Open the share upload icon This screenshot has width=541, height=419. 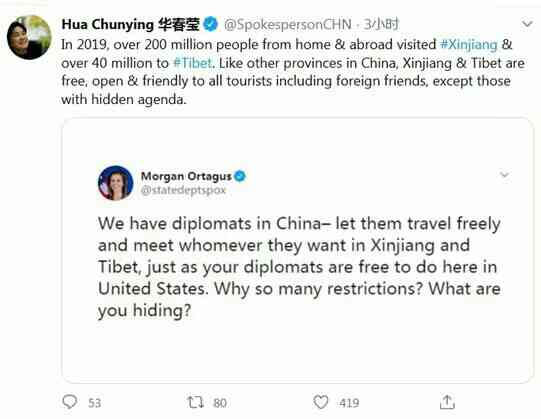(447, 402)
